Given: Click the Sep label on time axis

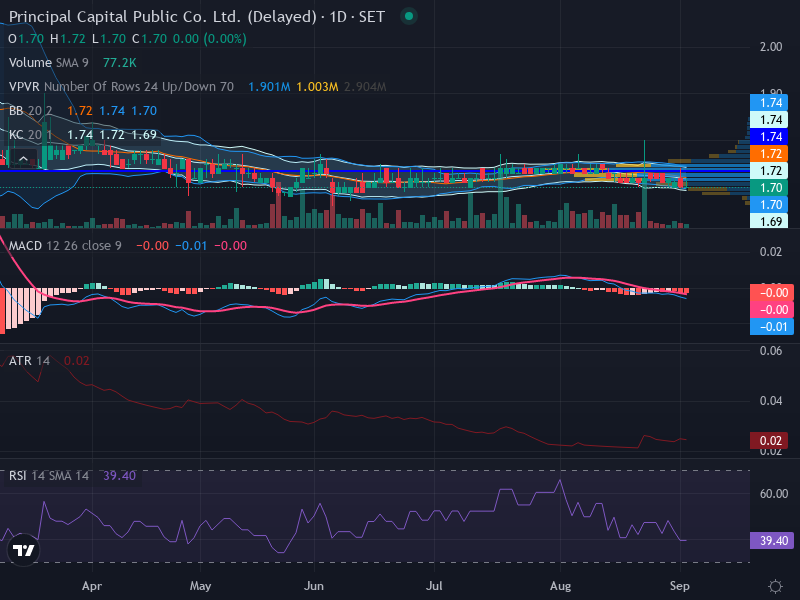Looking at the screenshot, I should [680, 586].
